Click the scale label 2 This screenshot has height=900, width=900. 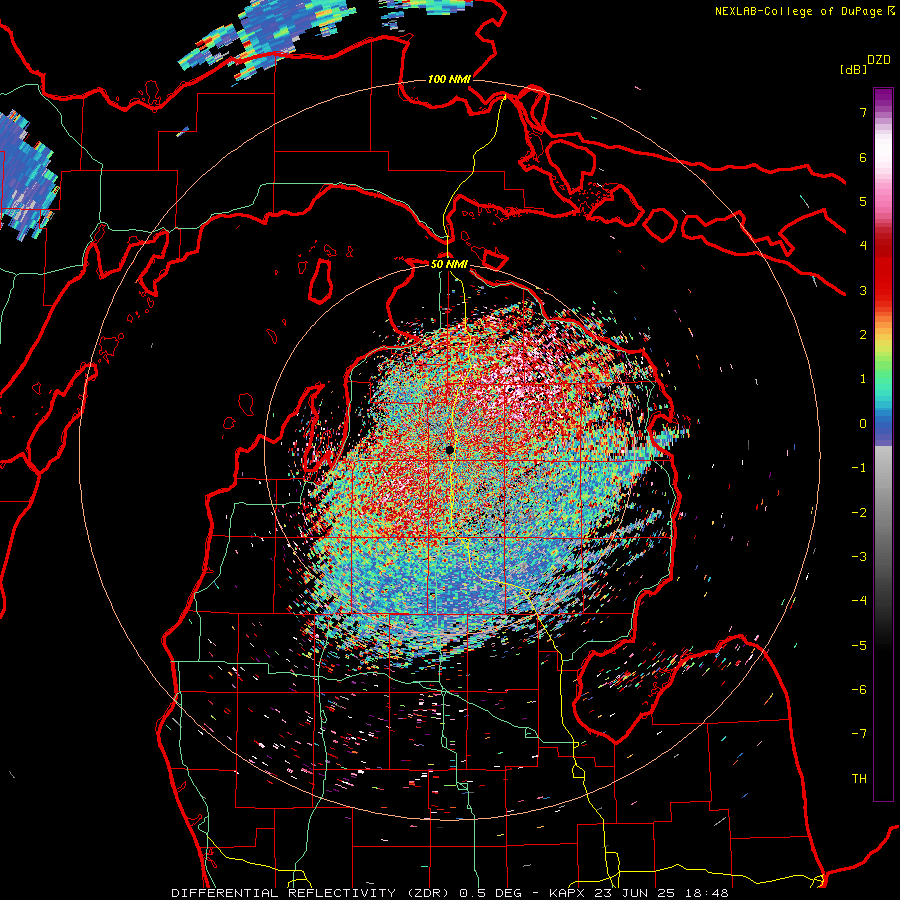click(x=863, y=335)
